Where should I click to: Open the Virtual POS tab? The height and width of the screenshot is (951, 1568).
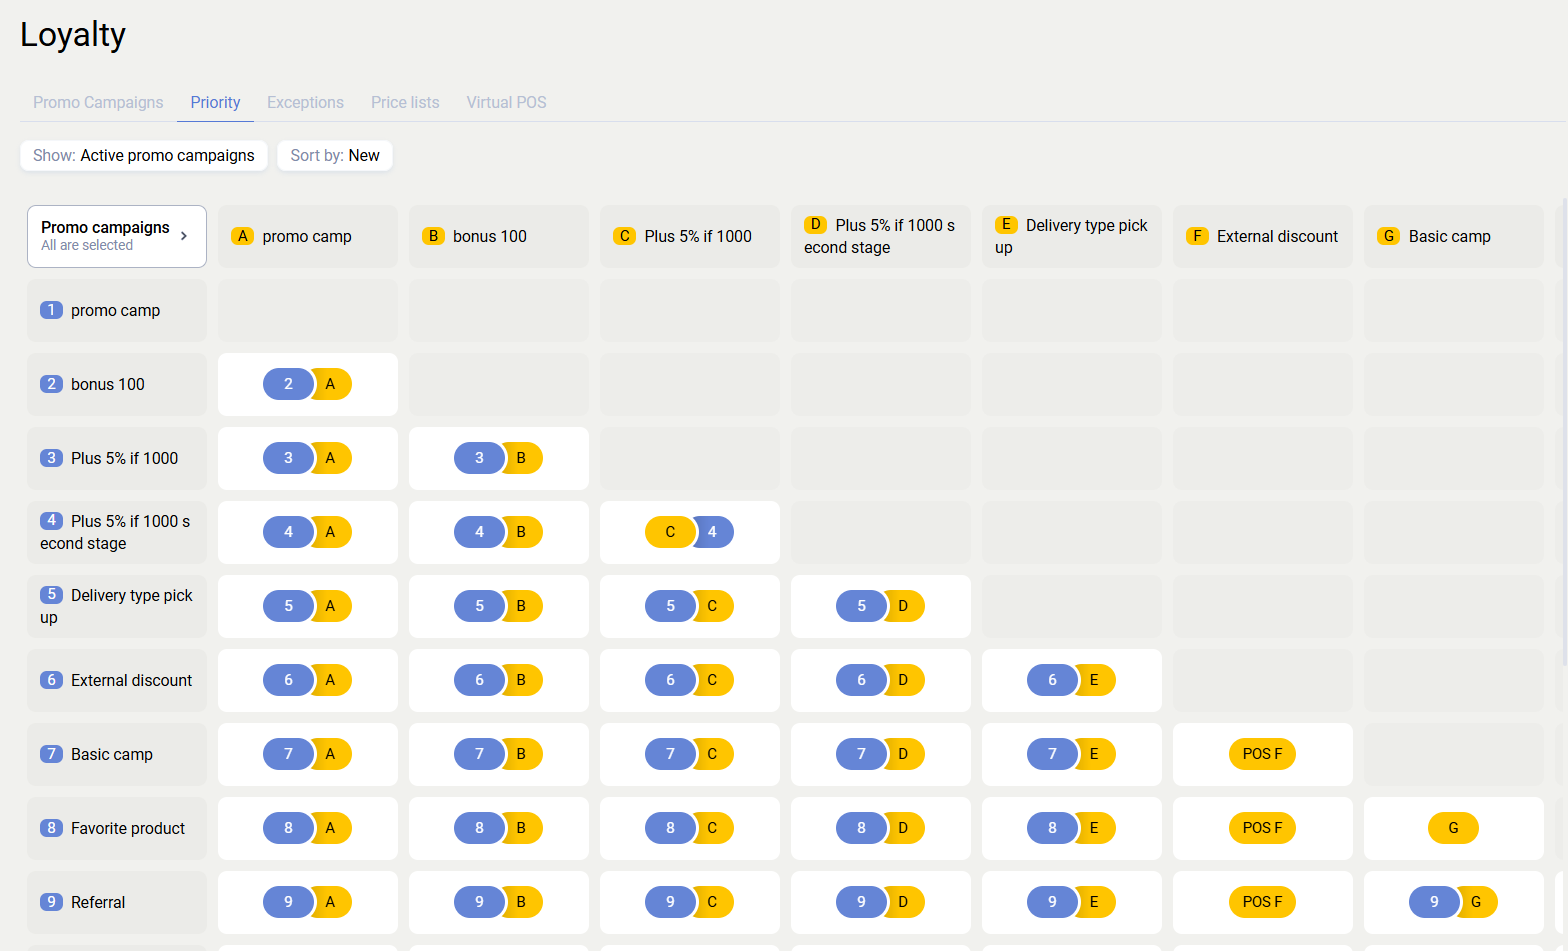pyautogui.click(x=506, y=102)
